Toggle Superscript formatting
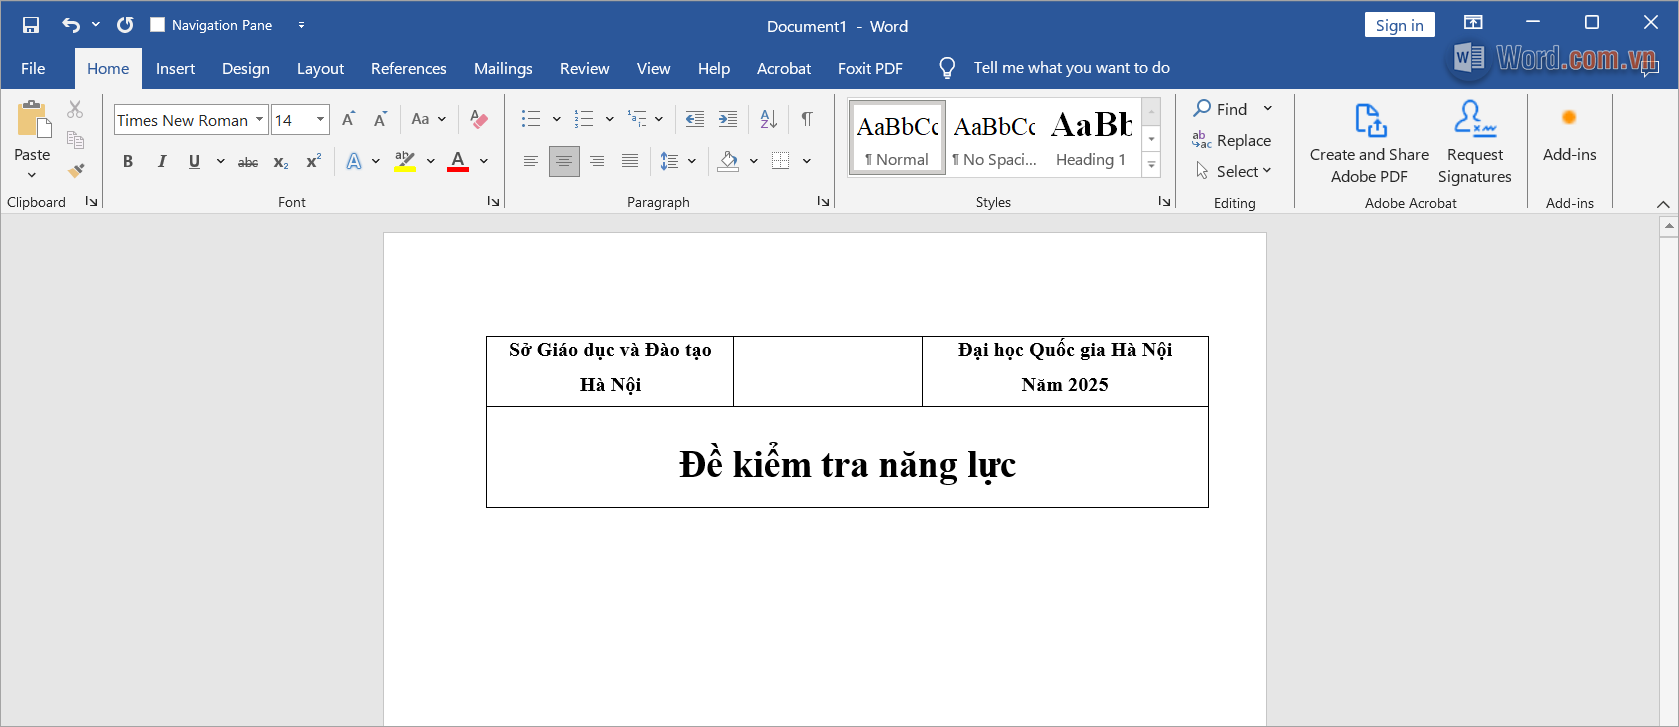Screen dimensions: 1679x727 313,161
